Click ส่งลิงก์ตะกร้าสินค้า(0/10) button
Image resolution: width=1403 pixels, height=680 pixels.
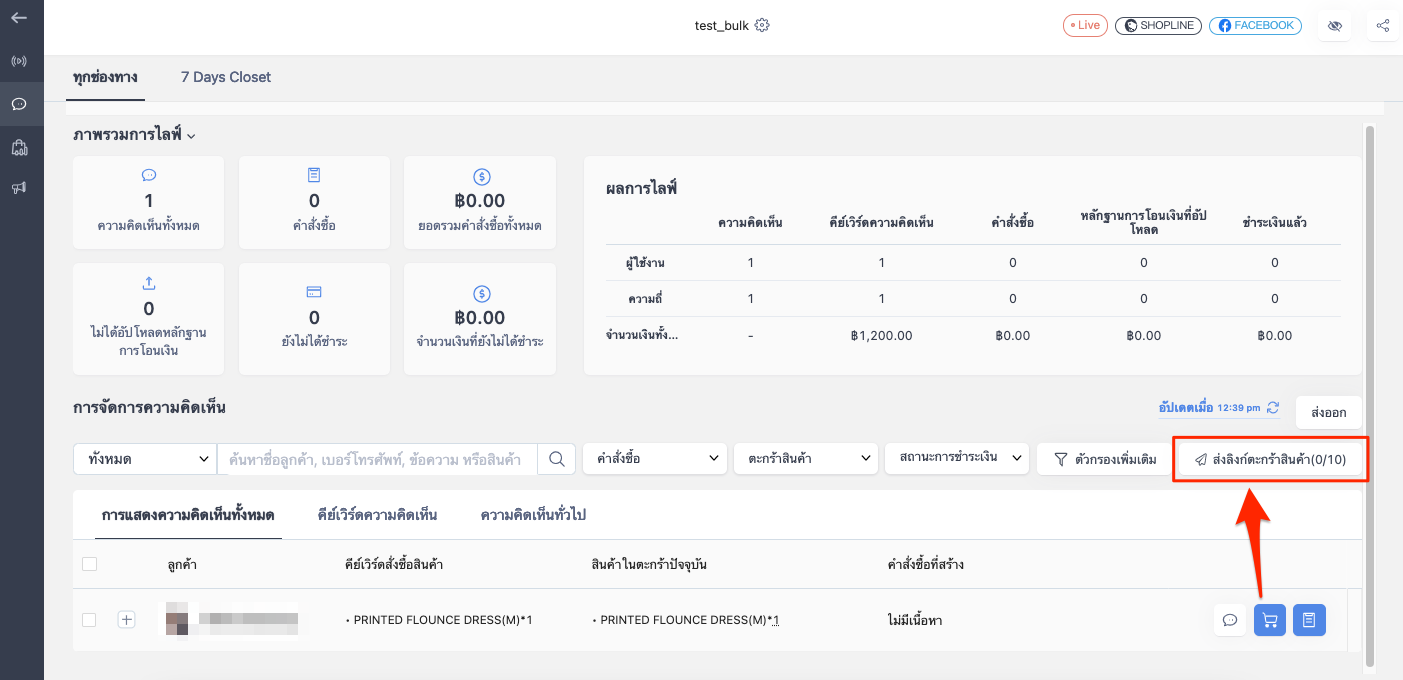pyautogui.click(x=1270, y=459)
